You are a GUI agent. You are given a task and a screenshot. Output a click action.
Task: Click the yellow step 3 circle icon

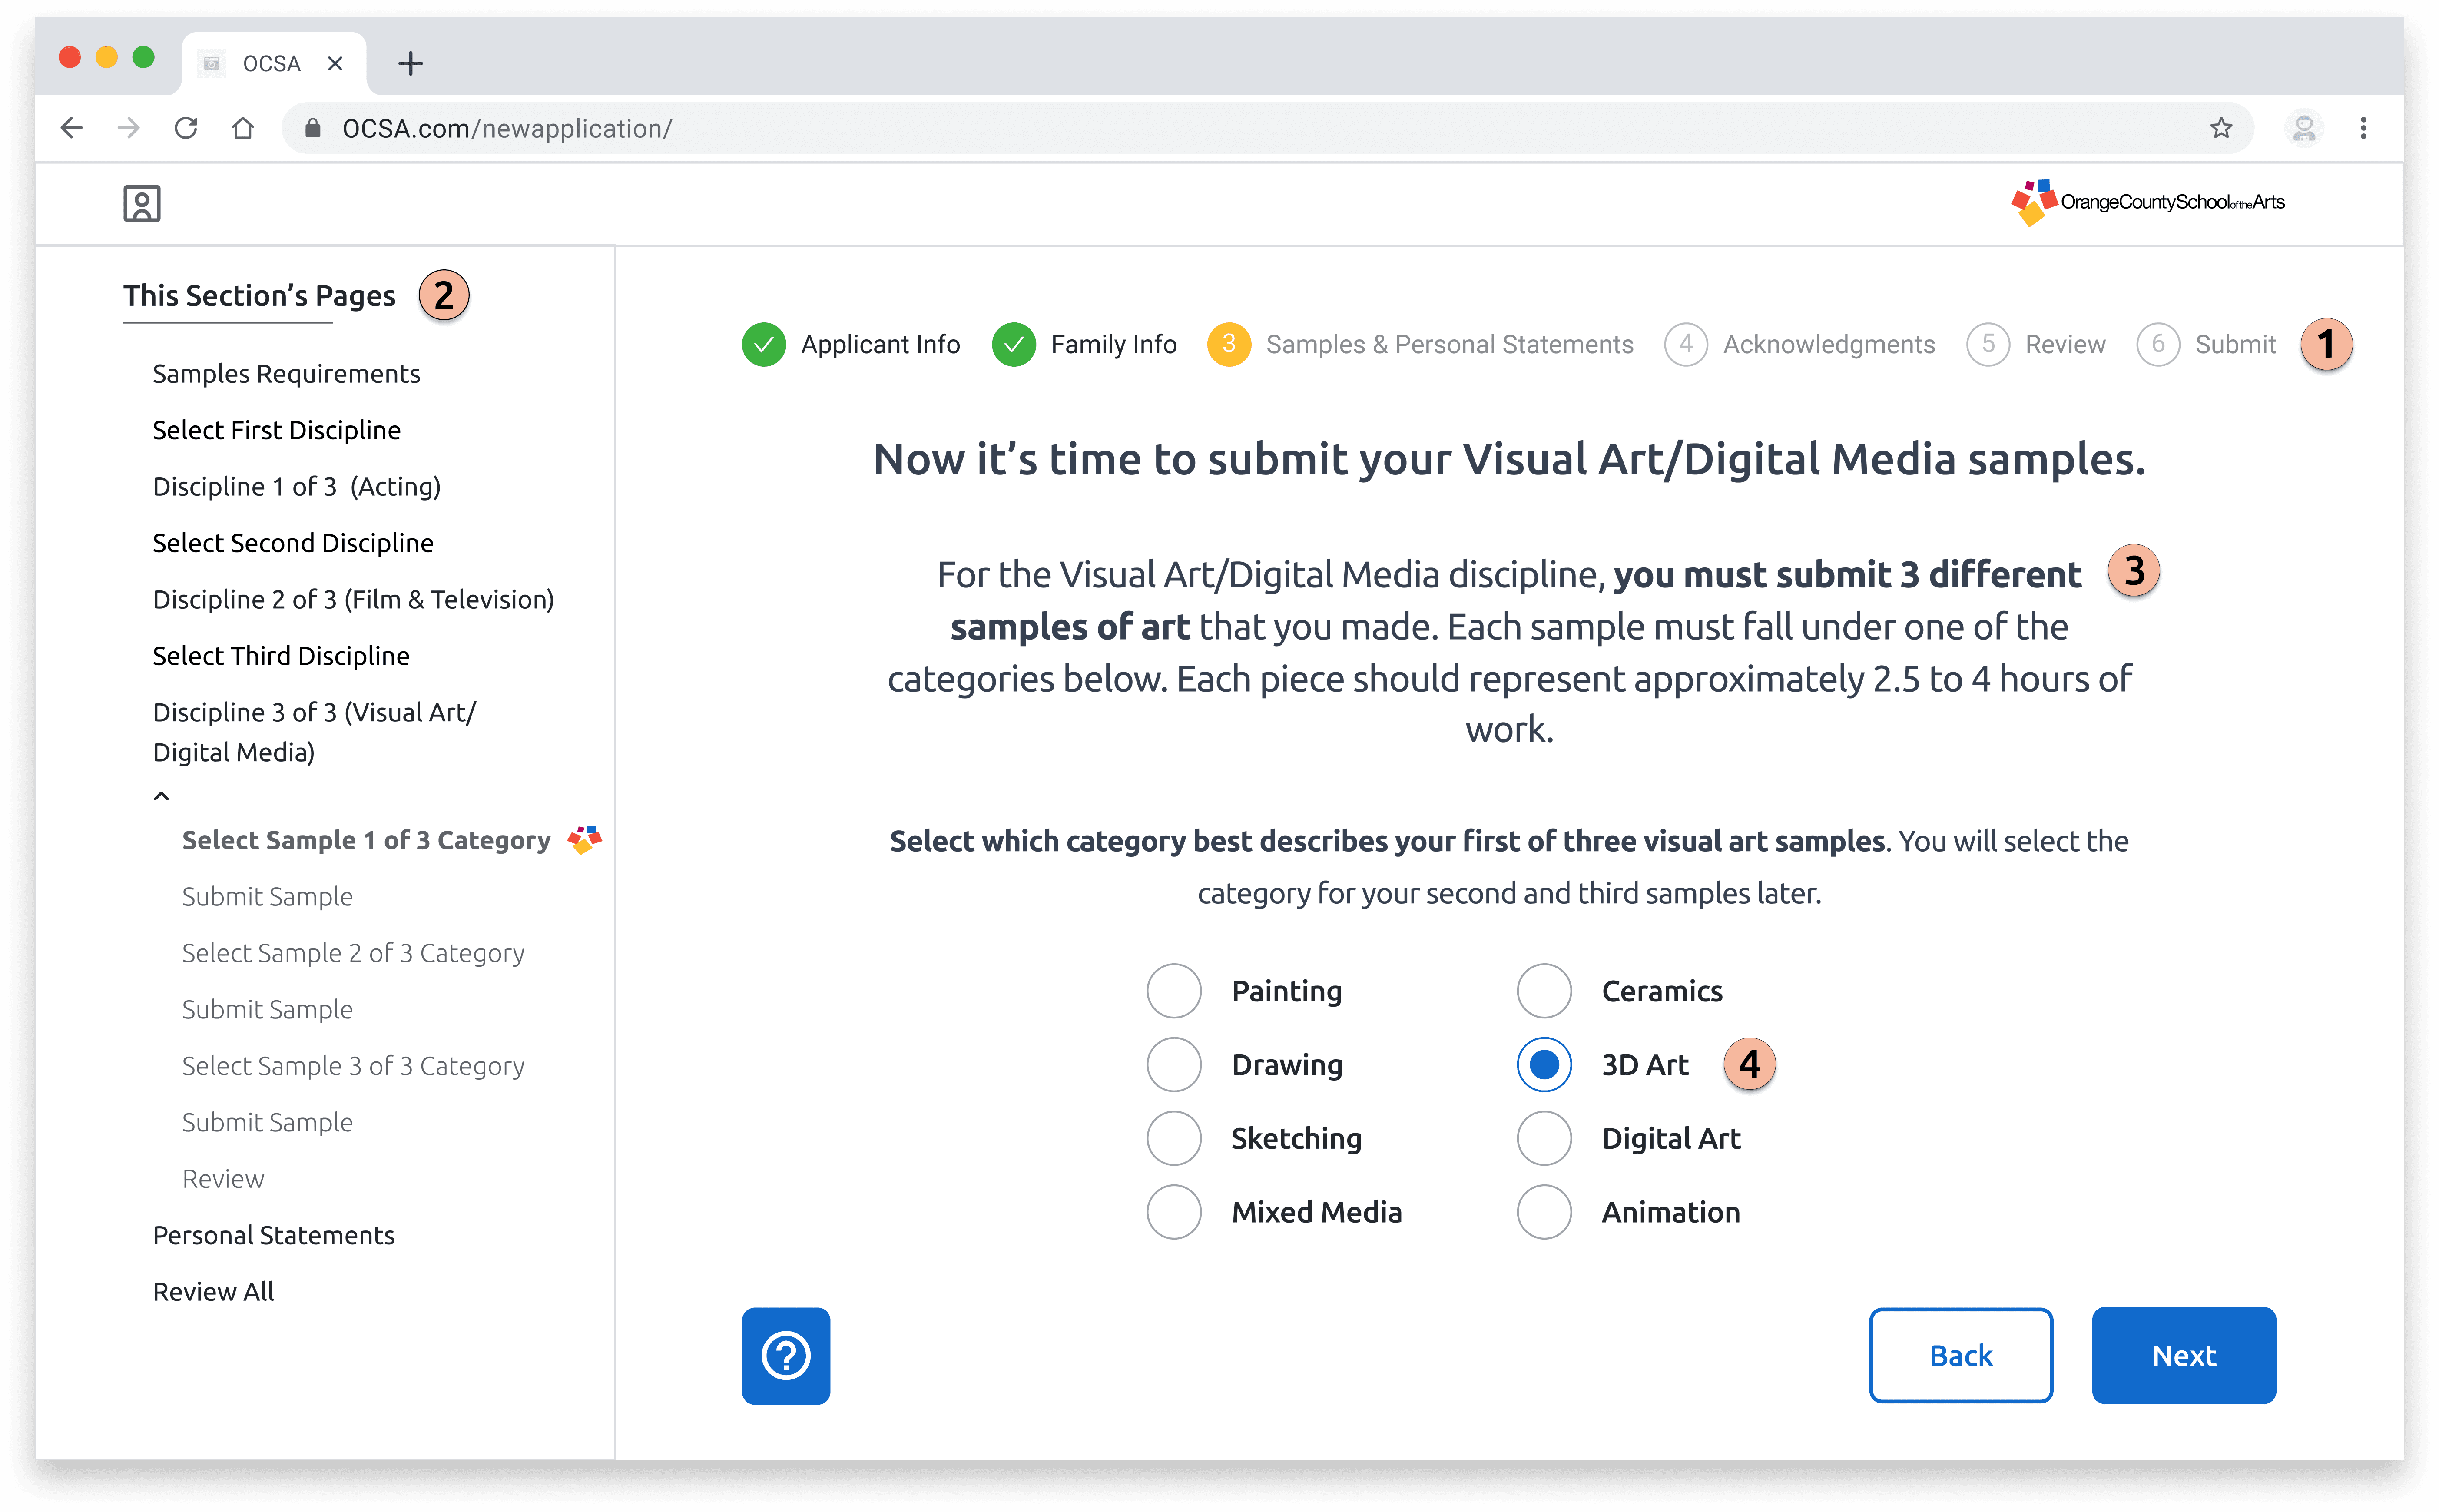click(1229, 345)
